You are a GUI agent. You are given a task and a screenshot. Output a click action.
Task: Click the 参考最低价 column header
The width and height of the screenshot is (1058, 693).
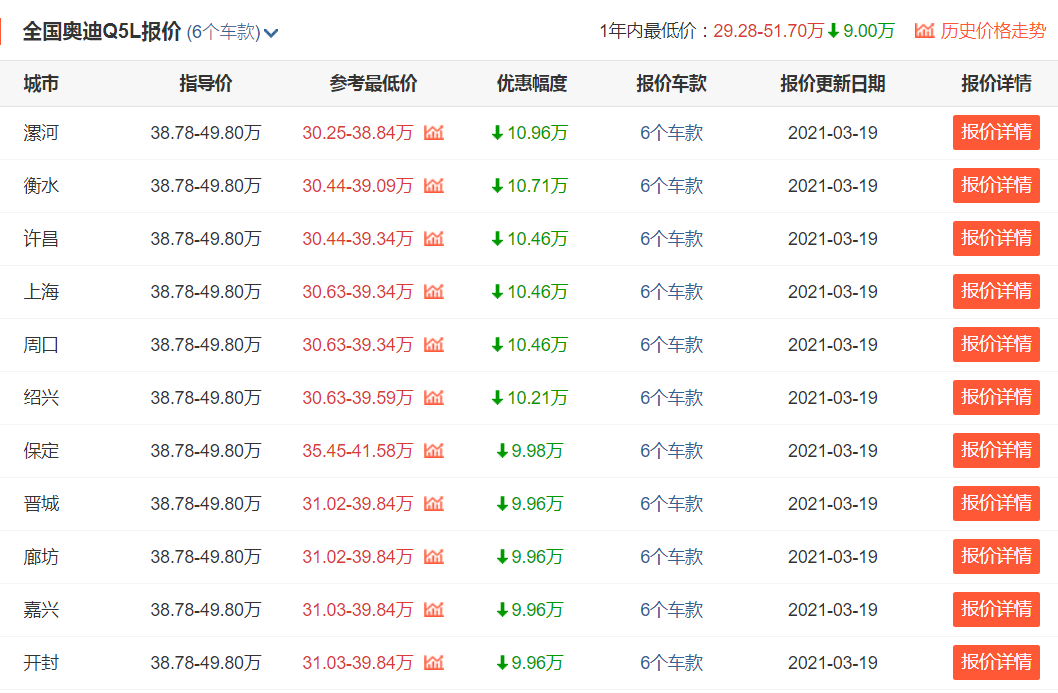[x=373, y=83]
